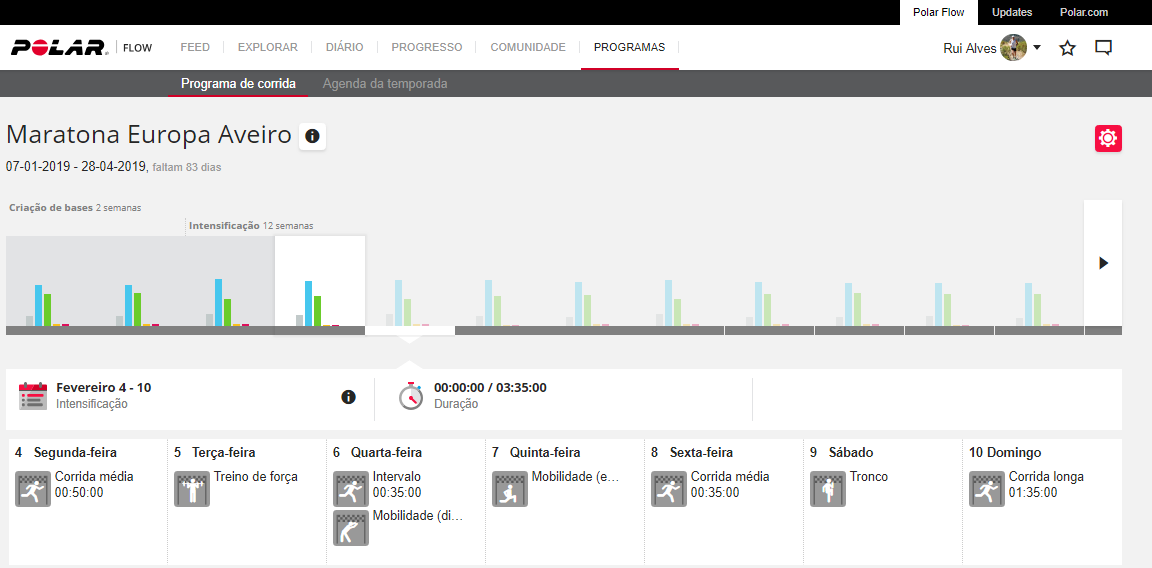Click the Polar logo
Screen dimensions: 1152x568
pos(59,47)
